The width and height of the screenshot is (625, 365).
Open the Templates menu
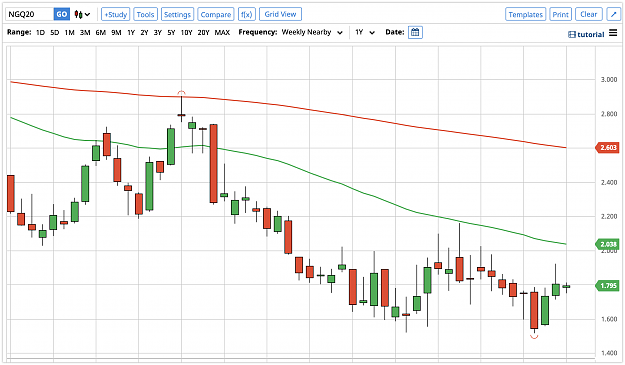[525, 14]
